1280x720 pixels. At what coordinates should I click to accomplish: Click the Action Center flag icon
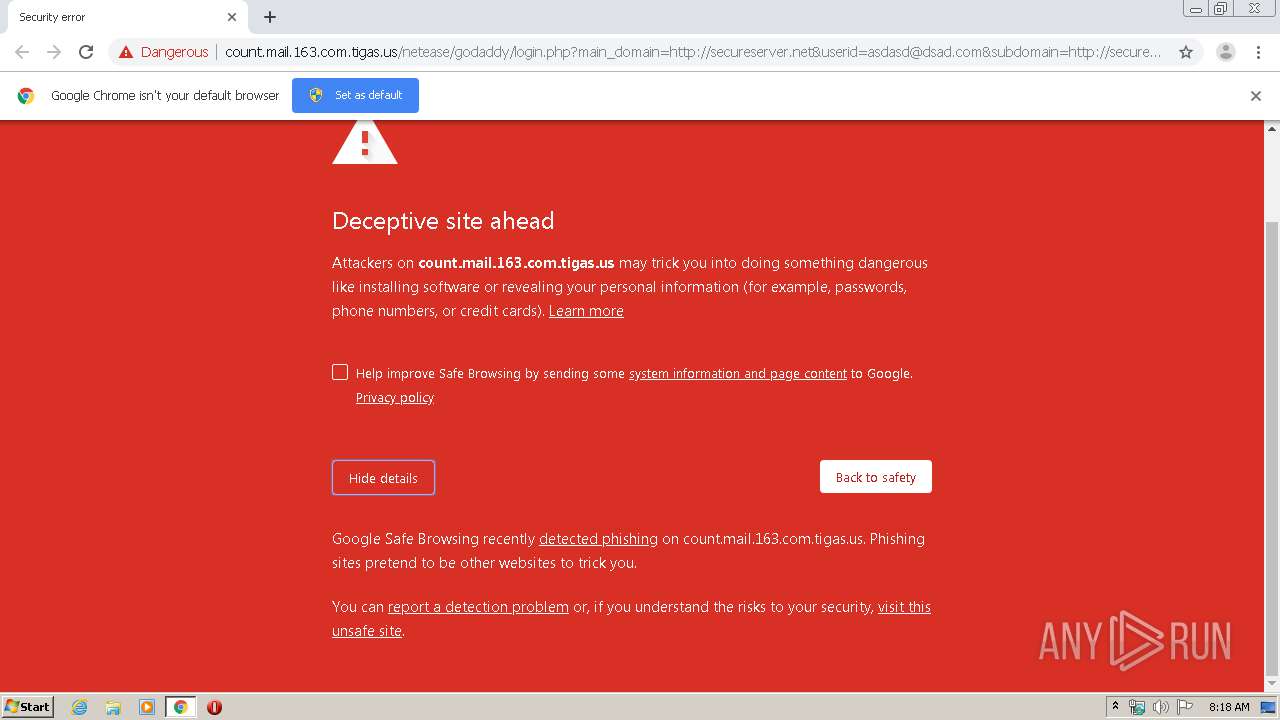click(1185, 707)
